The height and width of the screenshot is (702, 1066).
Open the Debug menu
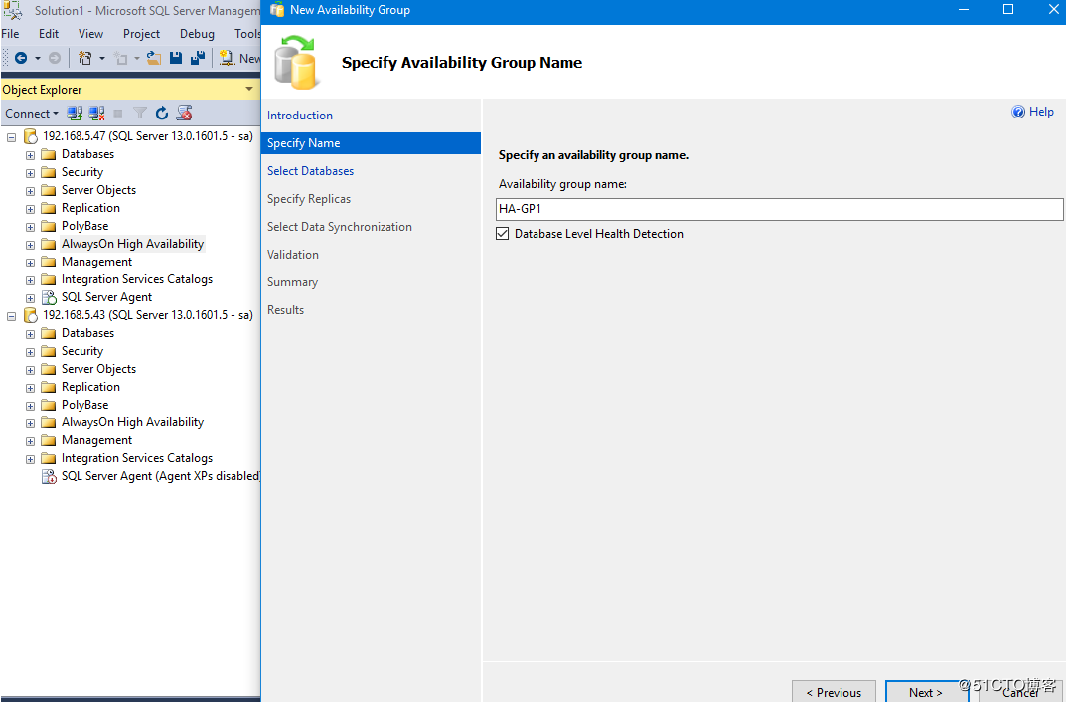197,33
